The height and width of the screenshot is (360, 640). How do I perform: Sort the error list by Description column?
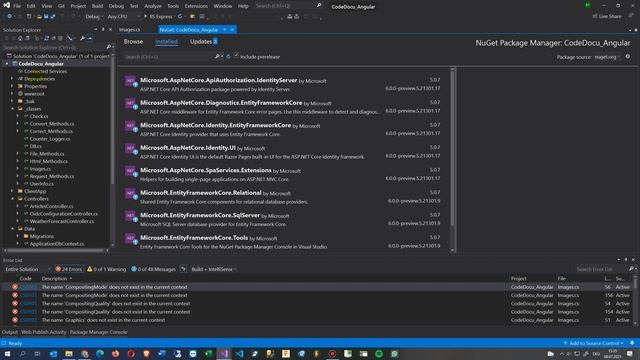pyautogui.click(x=54, y=278)
